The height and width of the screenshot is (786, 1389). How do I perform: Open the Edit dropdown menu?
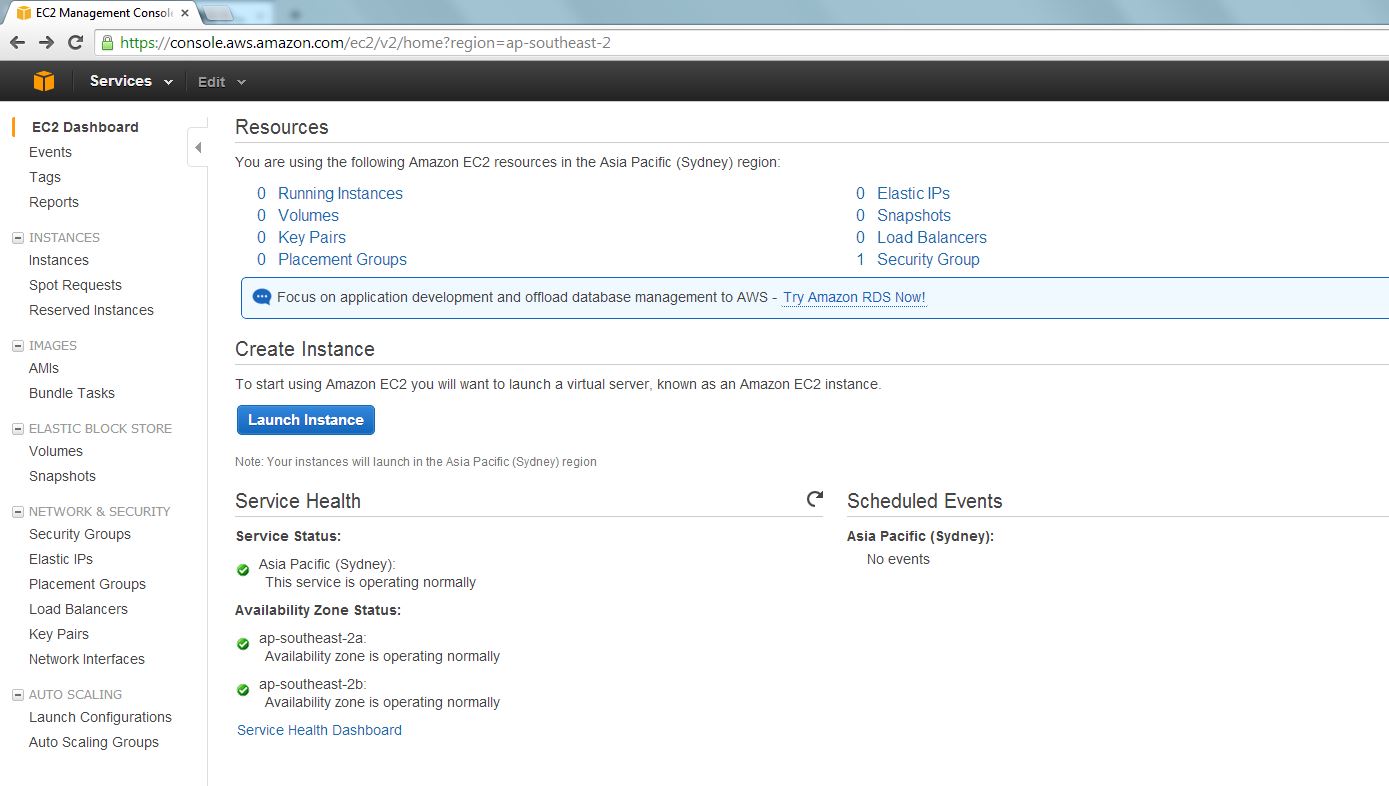221,82
